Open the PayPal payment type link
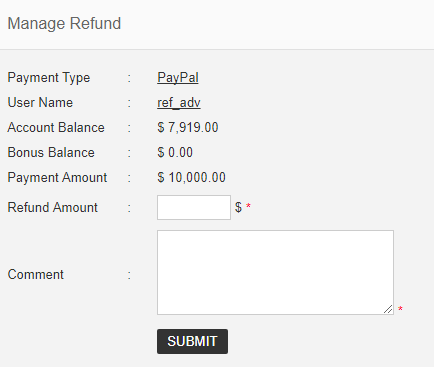This screenshot has width=434, height=367. click(178, 78)
